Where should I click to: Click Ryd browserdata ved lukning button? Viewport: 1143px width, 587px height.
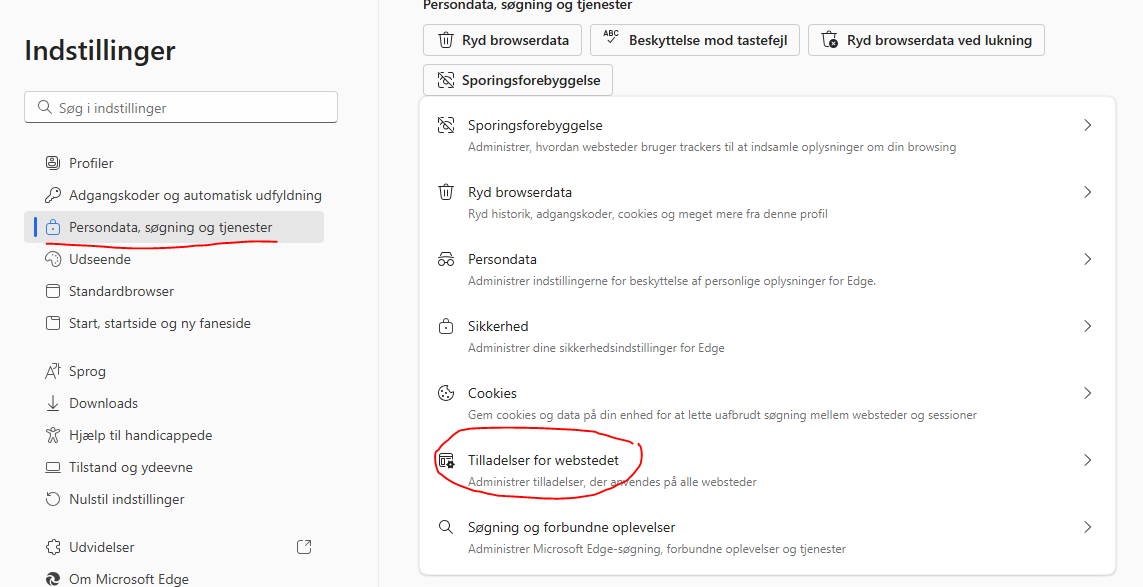point(926,40)
